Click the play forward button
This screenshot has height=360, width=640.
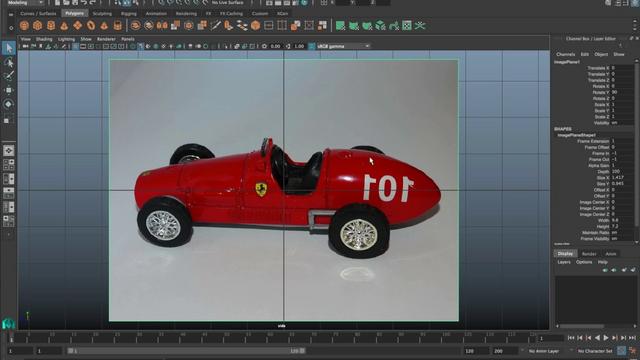606,338
